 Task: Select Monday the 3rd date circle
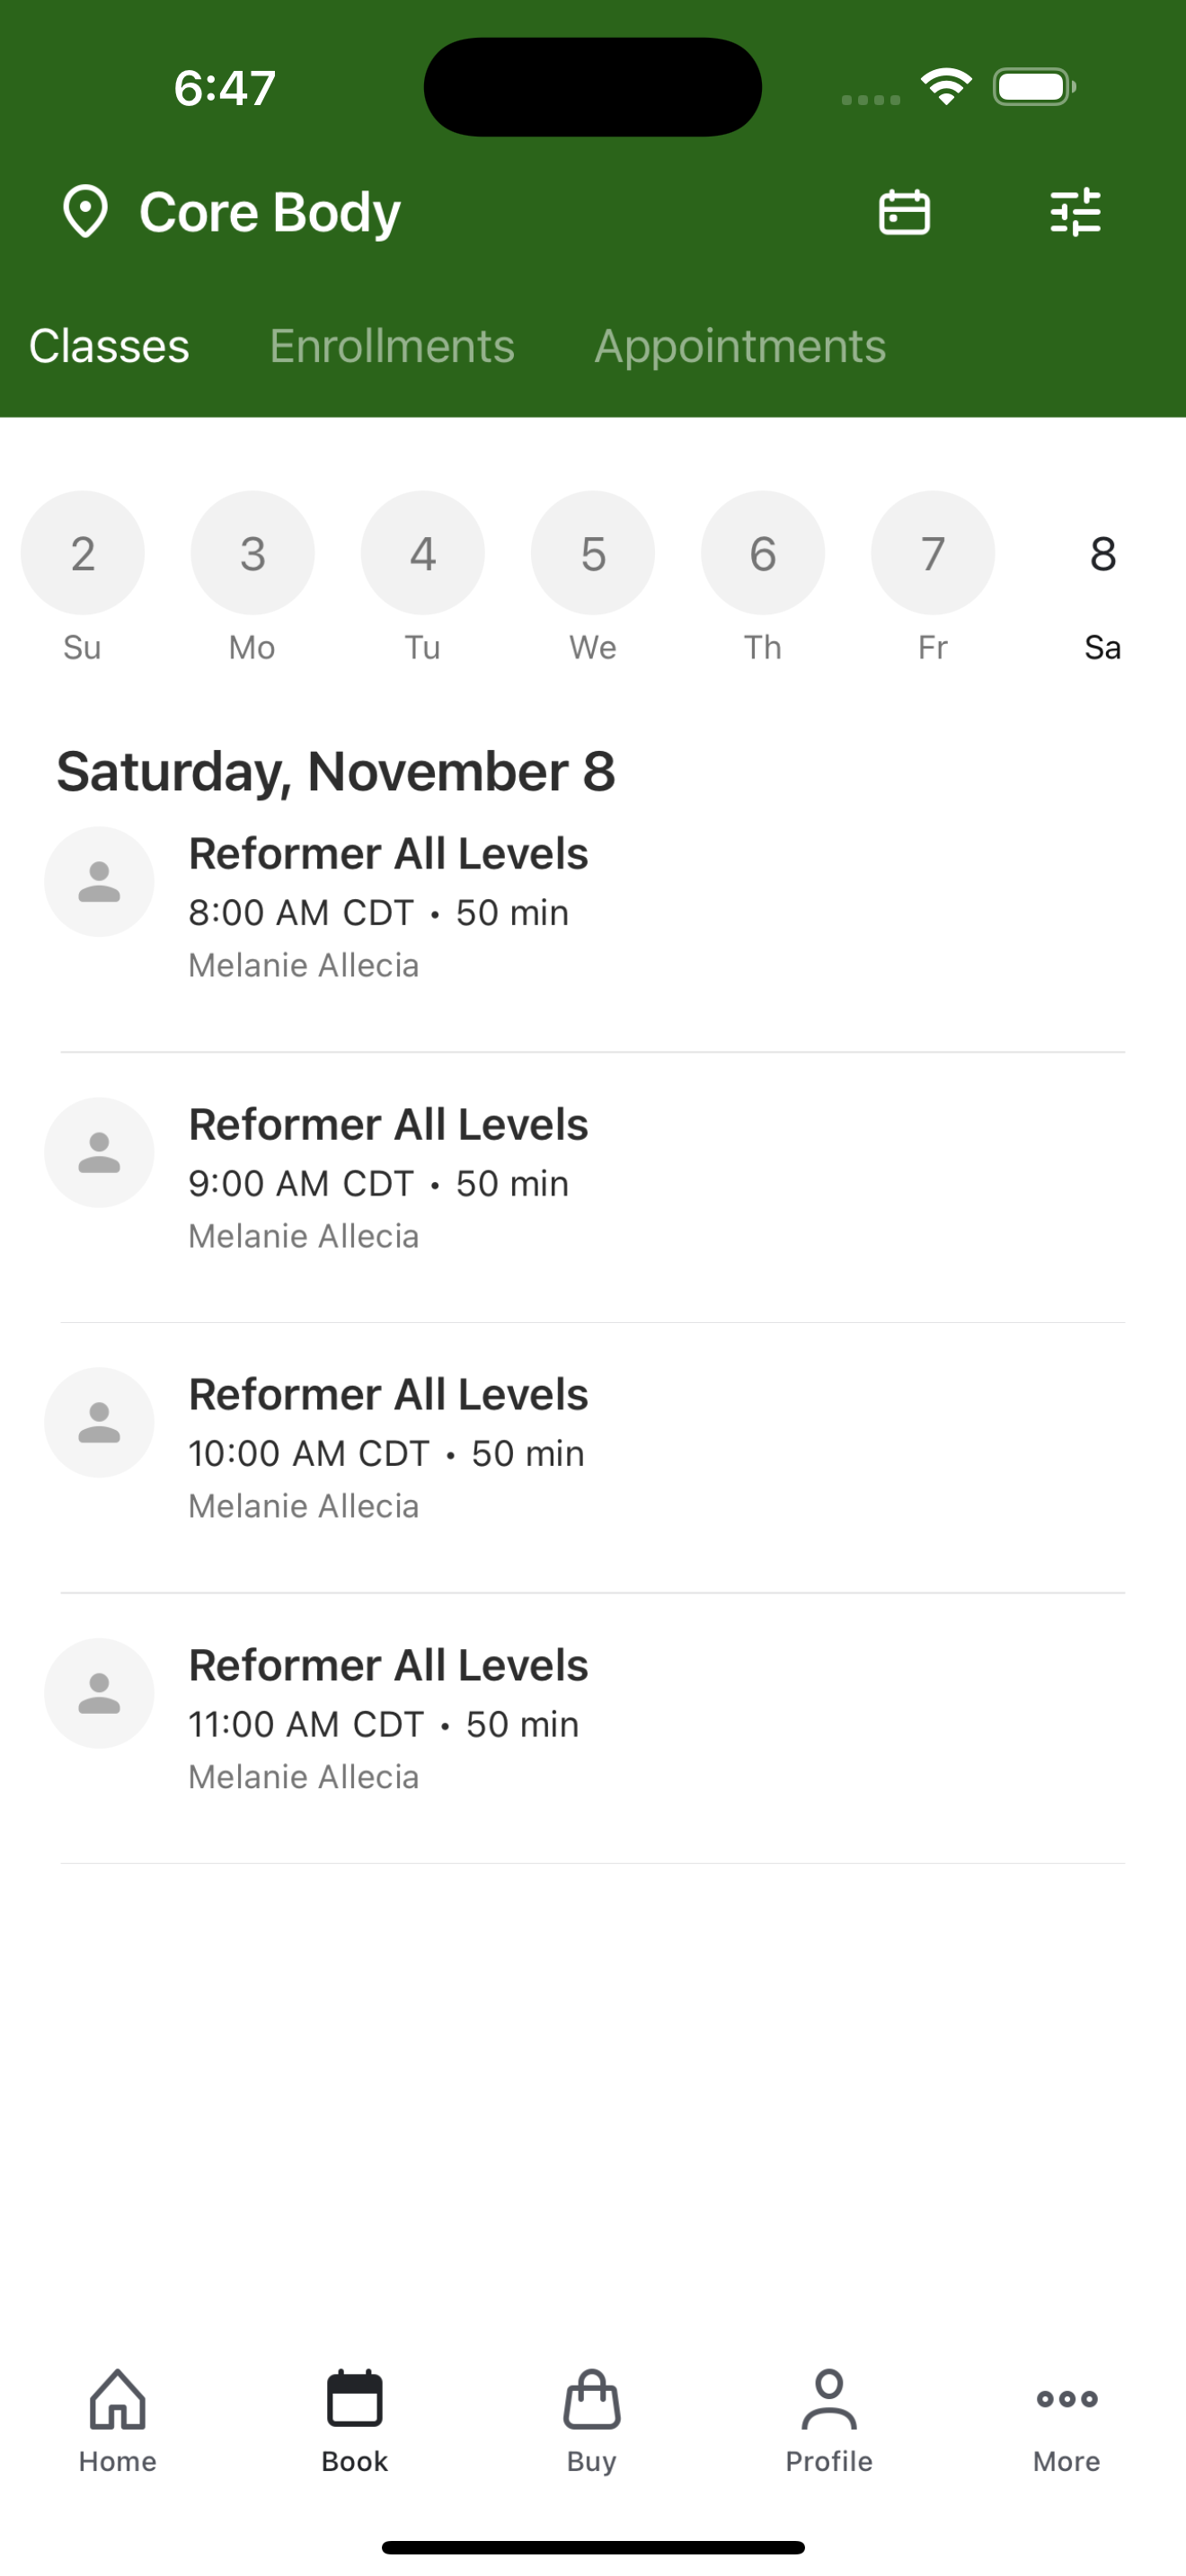253,553
